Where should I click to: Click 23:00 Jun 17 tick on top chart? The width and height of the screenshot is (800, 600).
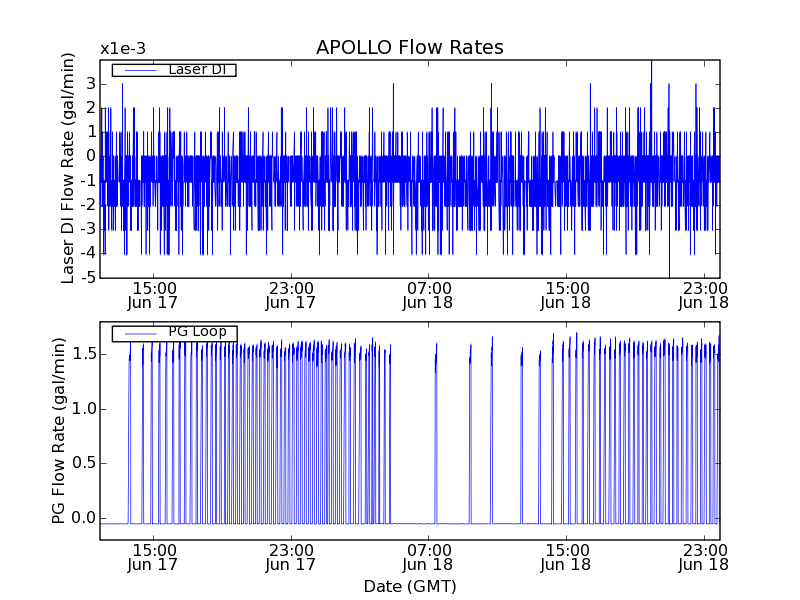click(x=291, y=294)
